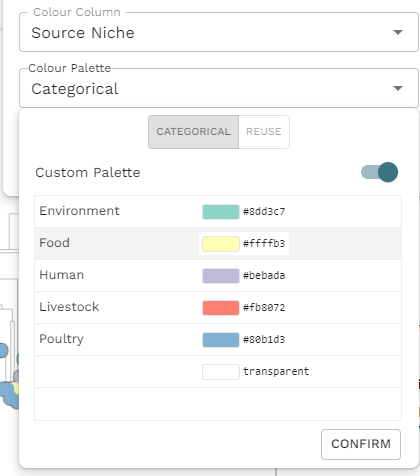
Task: Pick the Environment colour swatch
Action: [x=221, y=212]
